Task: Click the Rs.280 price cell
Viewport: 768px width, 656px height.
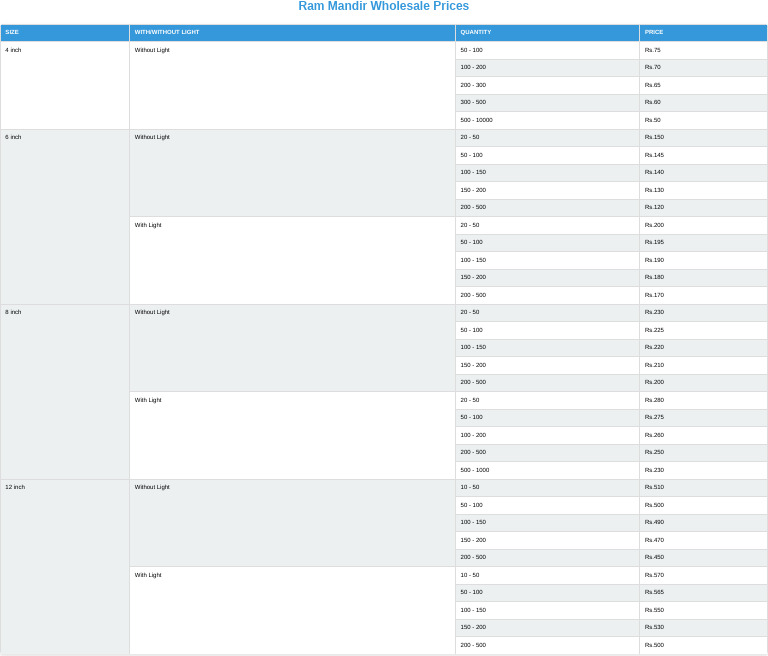Action: (703, 400)
